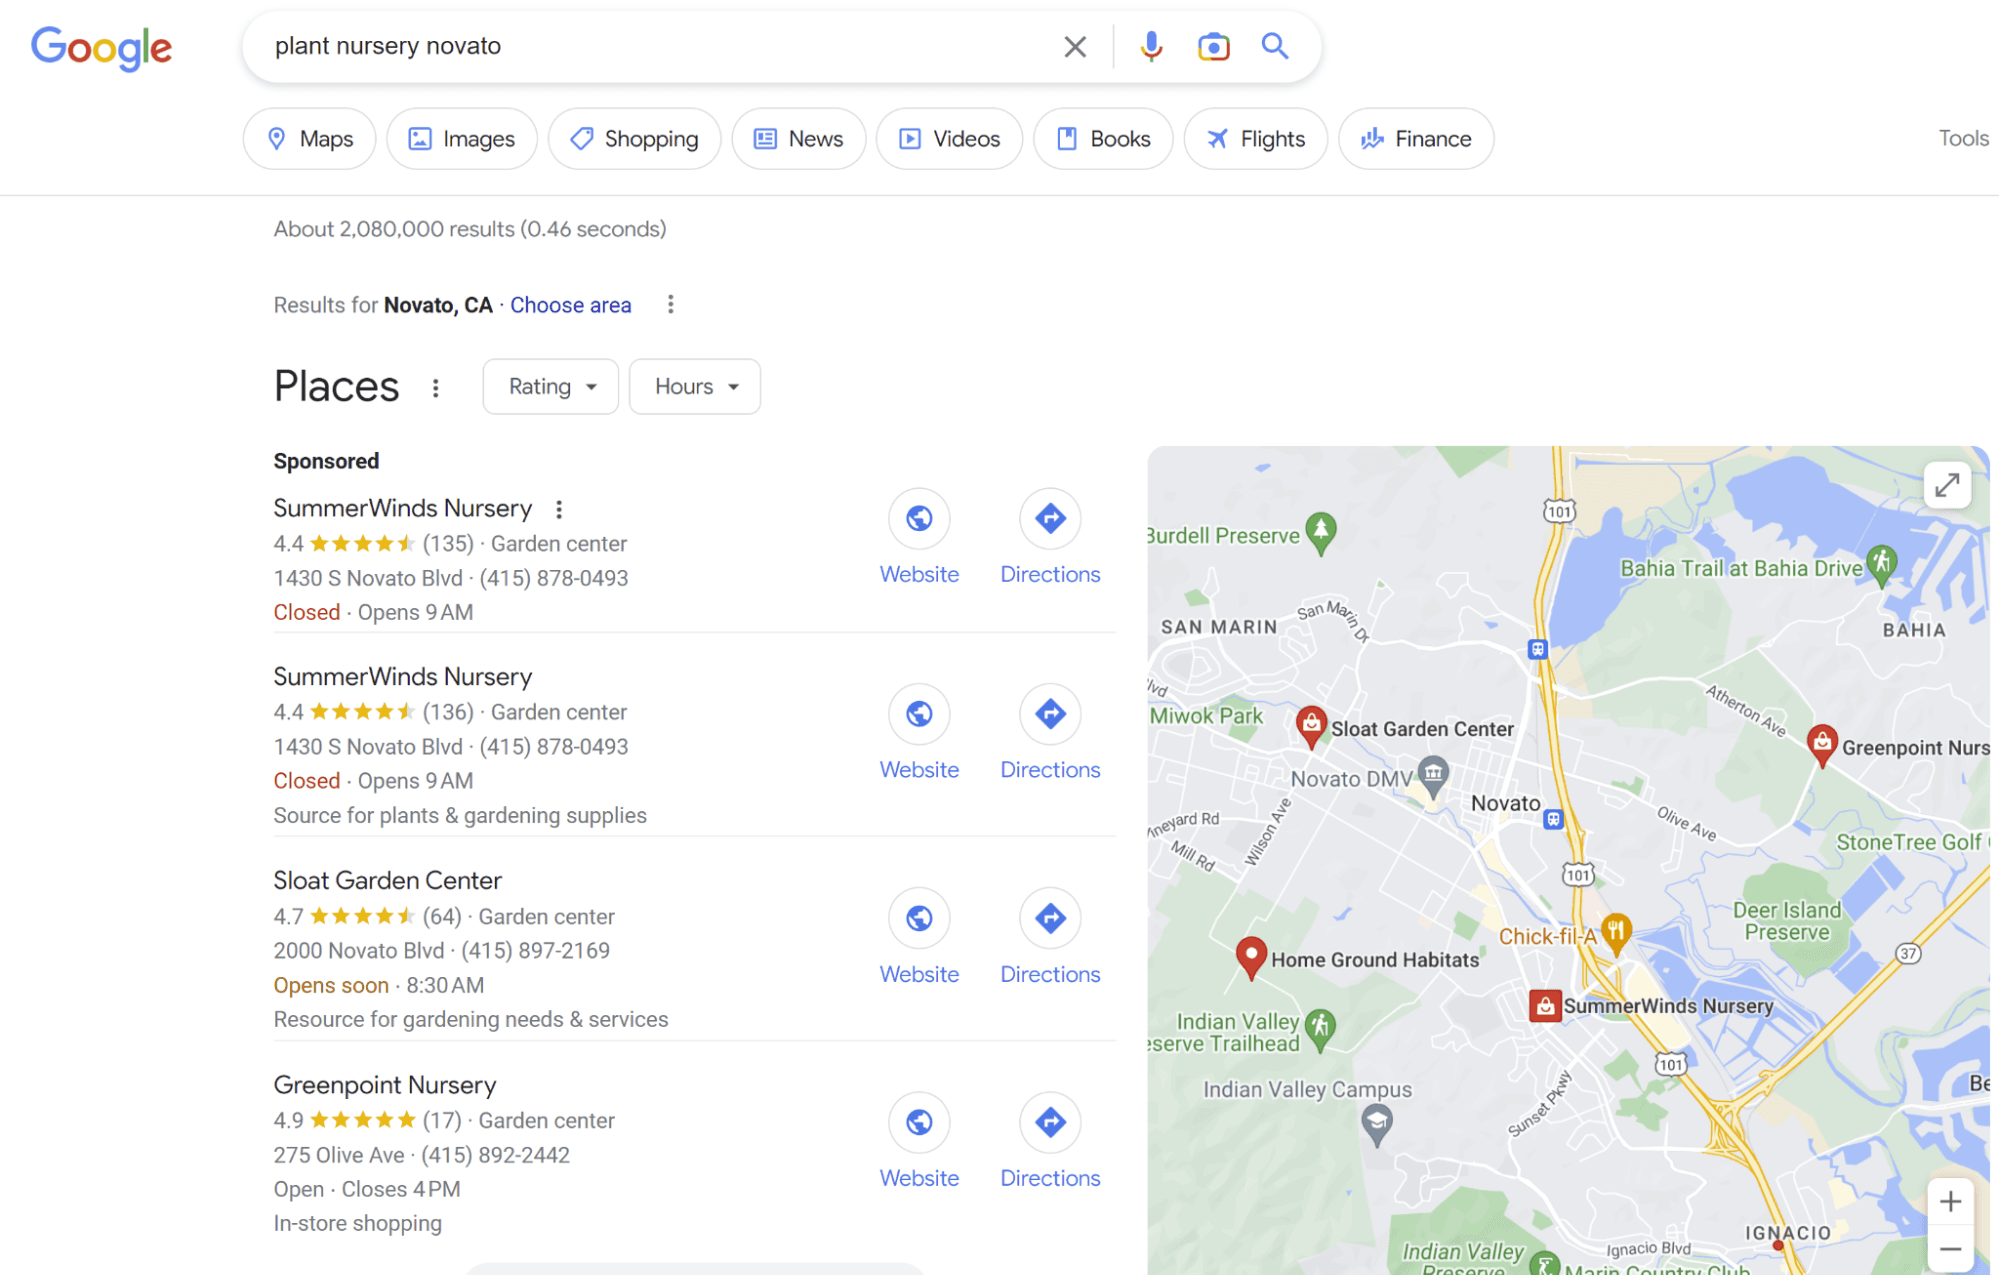Switch to the Shopping tab
This screenshot has width=1999, height=1275.
point(634,139)
